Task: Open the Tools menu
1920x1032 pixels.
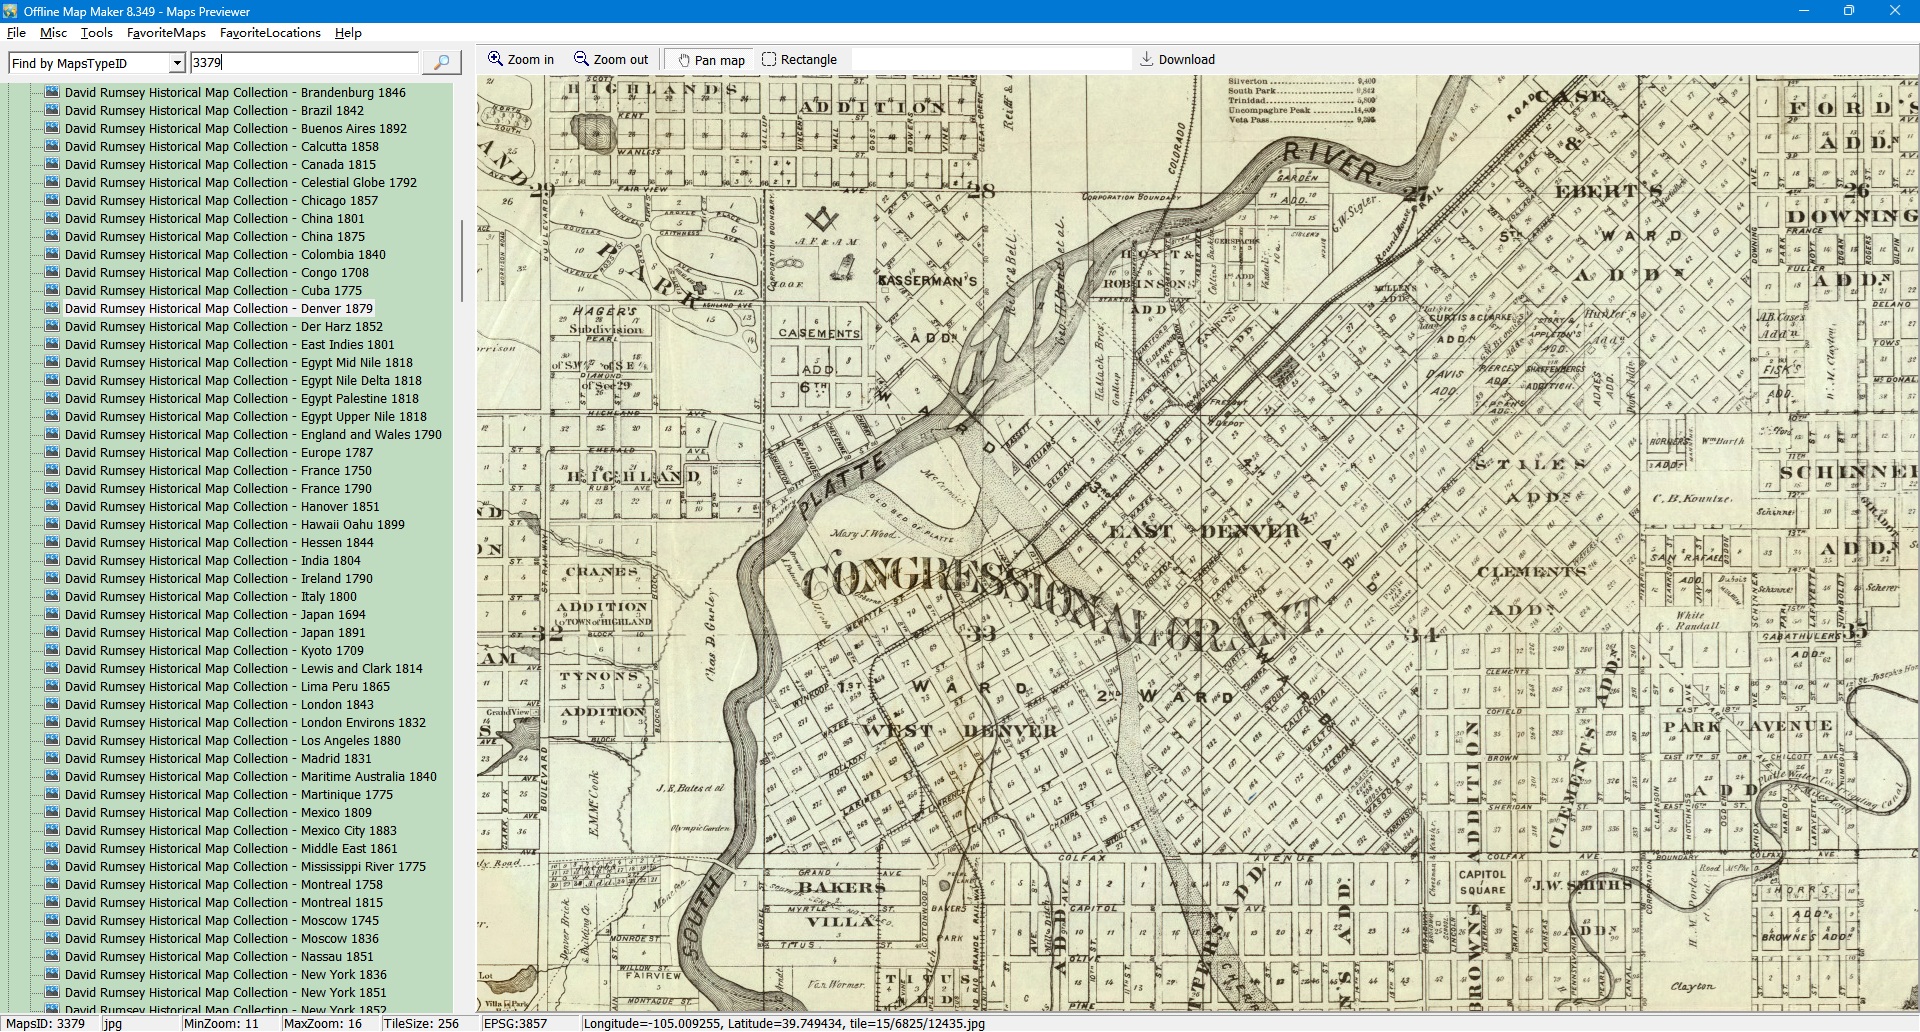Action: (x=96, y=33)
